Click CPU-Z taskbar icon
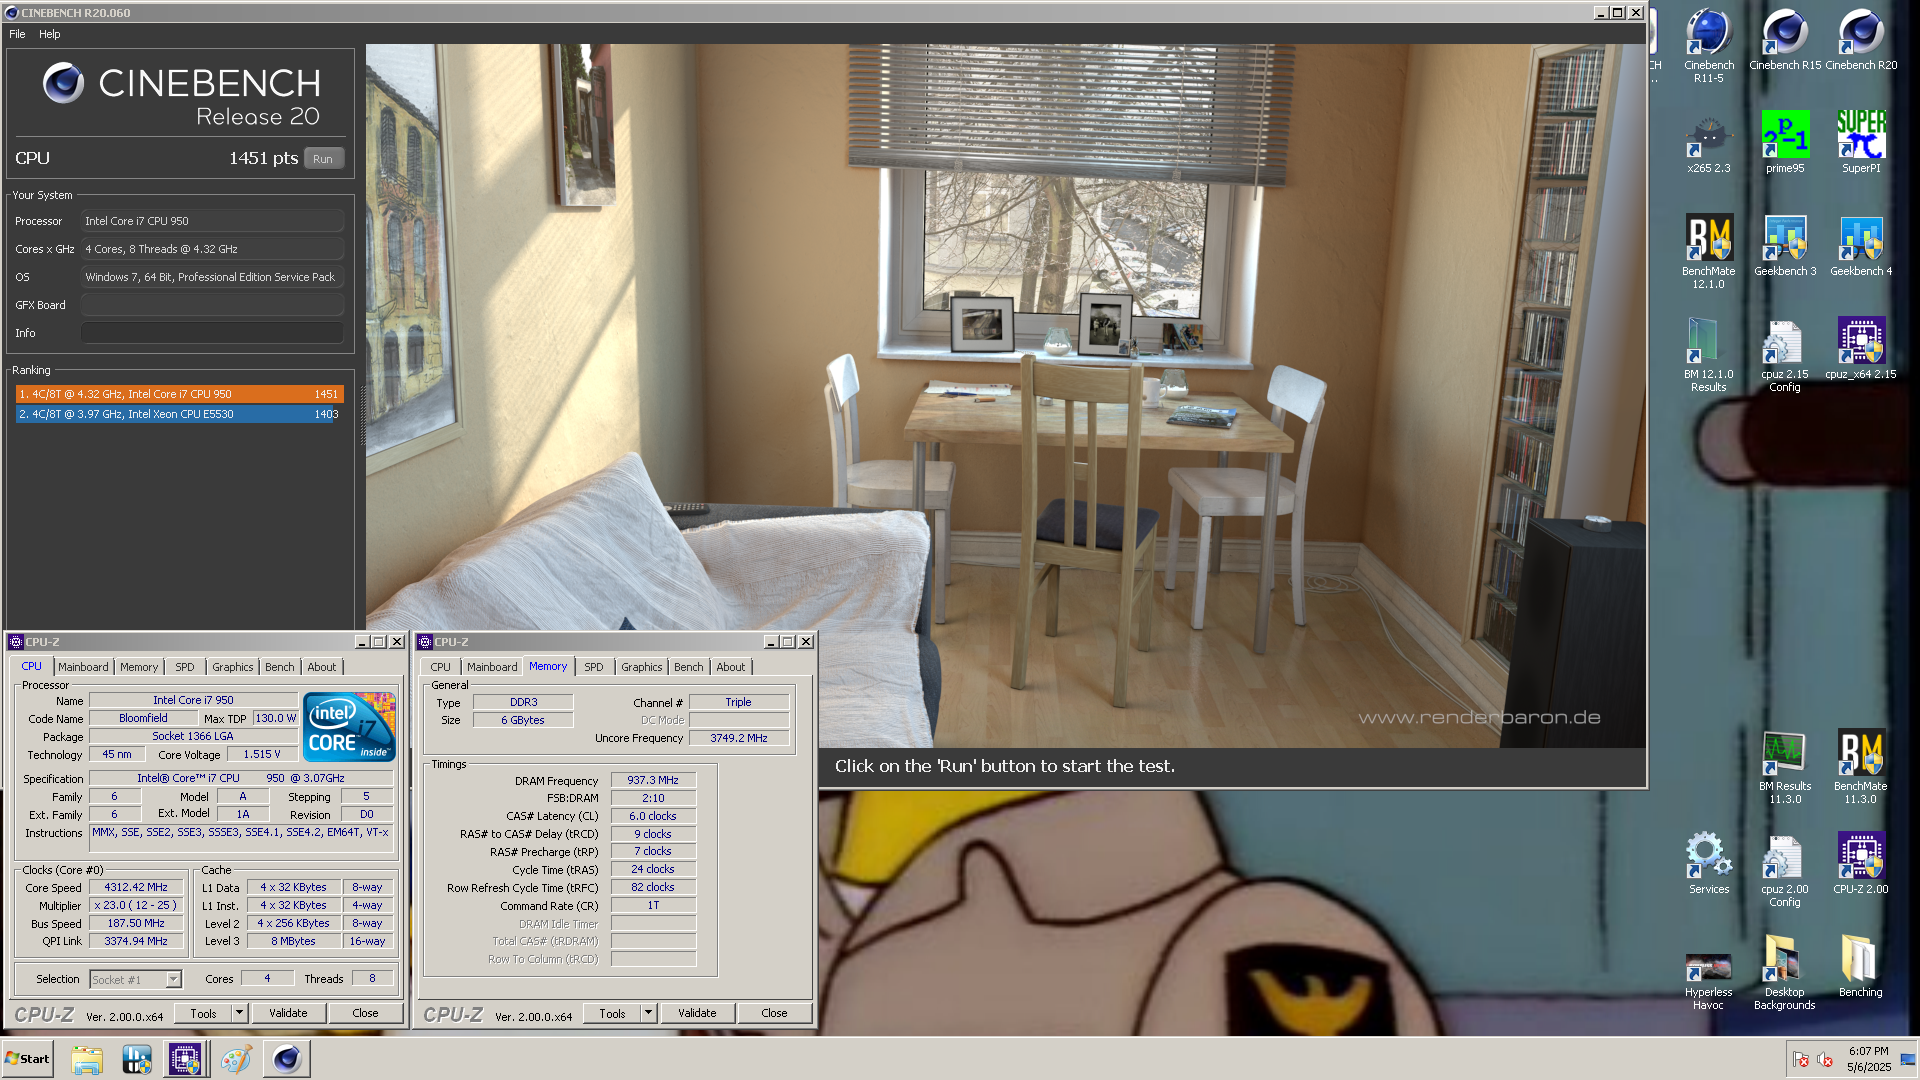The image size is (1920, 1080). tap(185, 1059)
